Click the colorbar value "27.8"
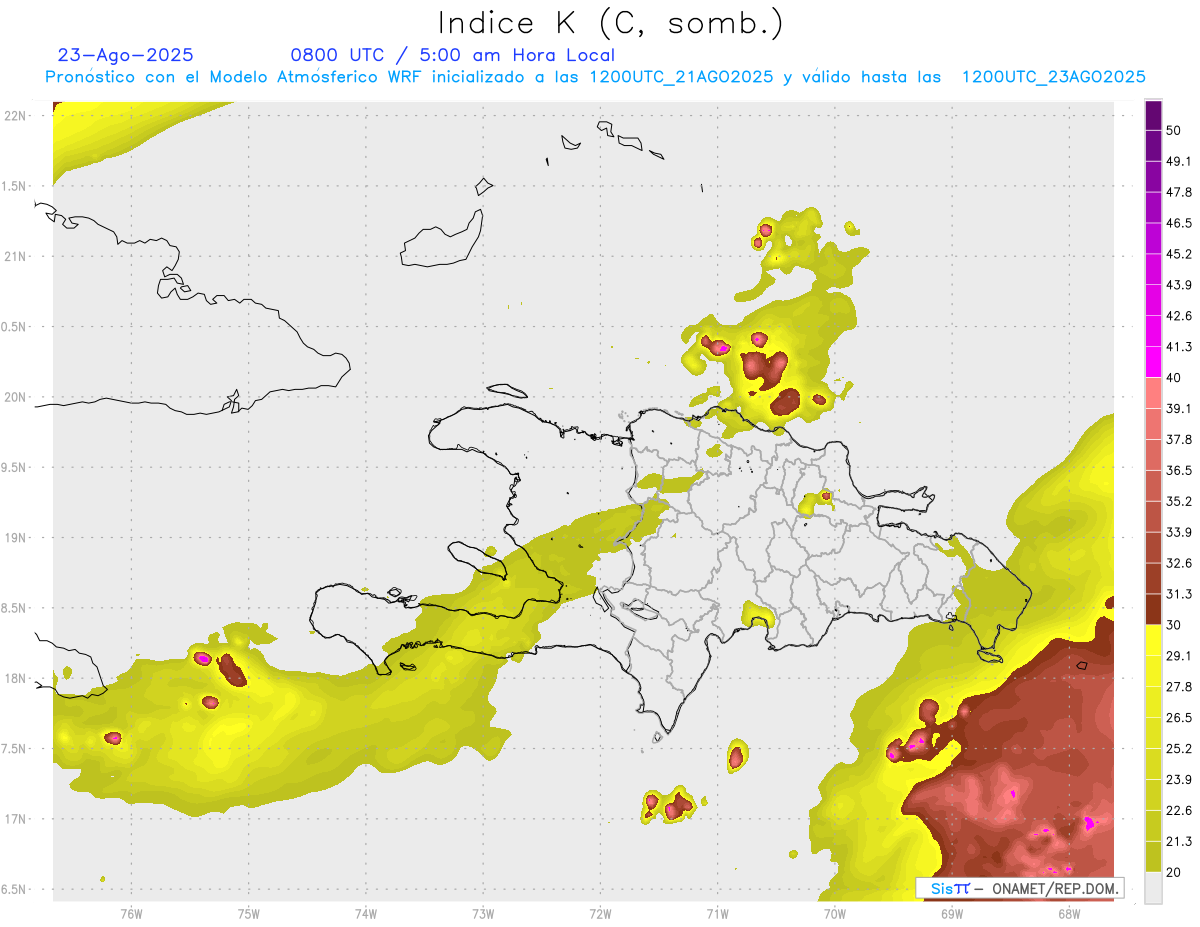 1179,687
